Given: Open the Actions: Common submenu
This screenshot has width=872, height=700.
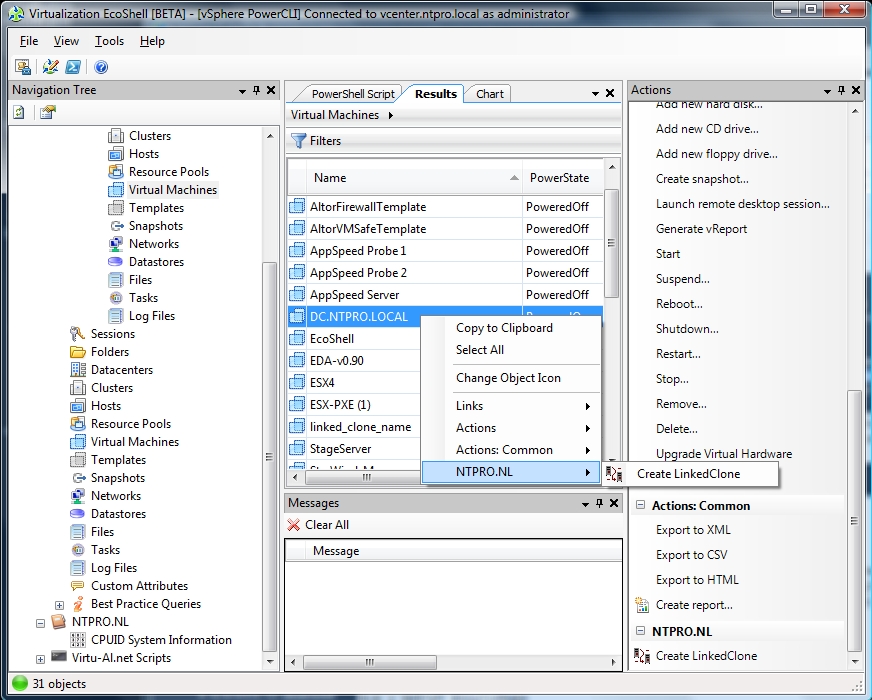Looking at the screenshot, I should [511, 450].
